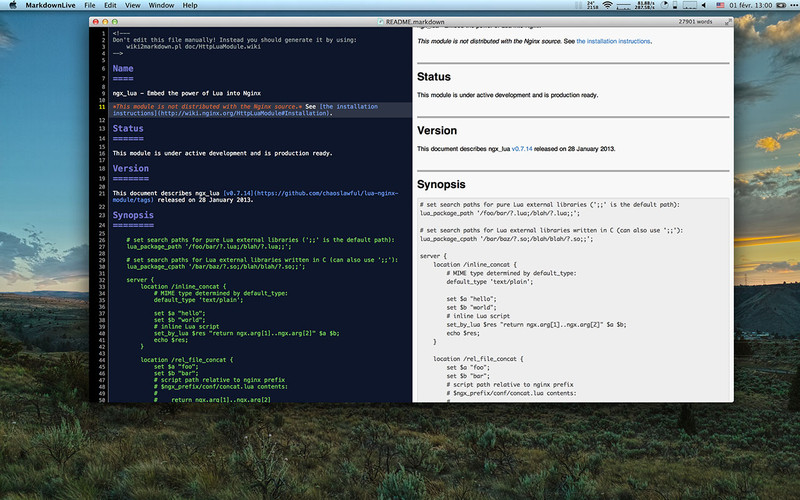Click the github.com/chaoslawful URL in editor
Screen dimensions: 800x500
[x=326, y=193]
